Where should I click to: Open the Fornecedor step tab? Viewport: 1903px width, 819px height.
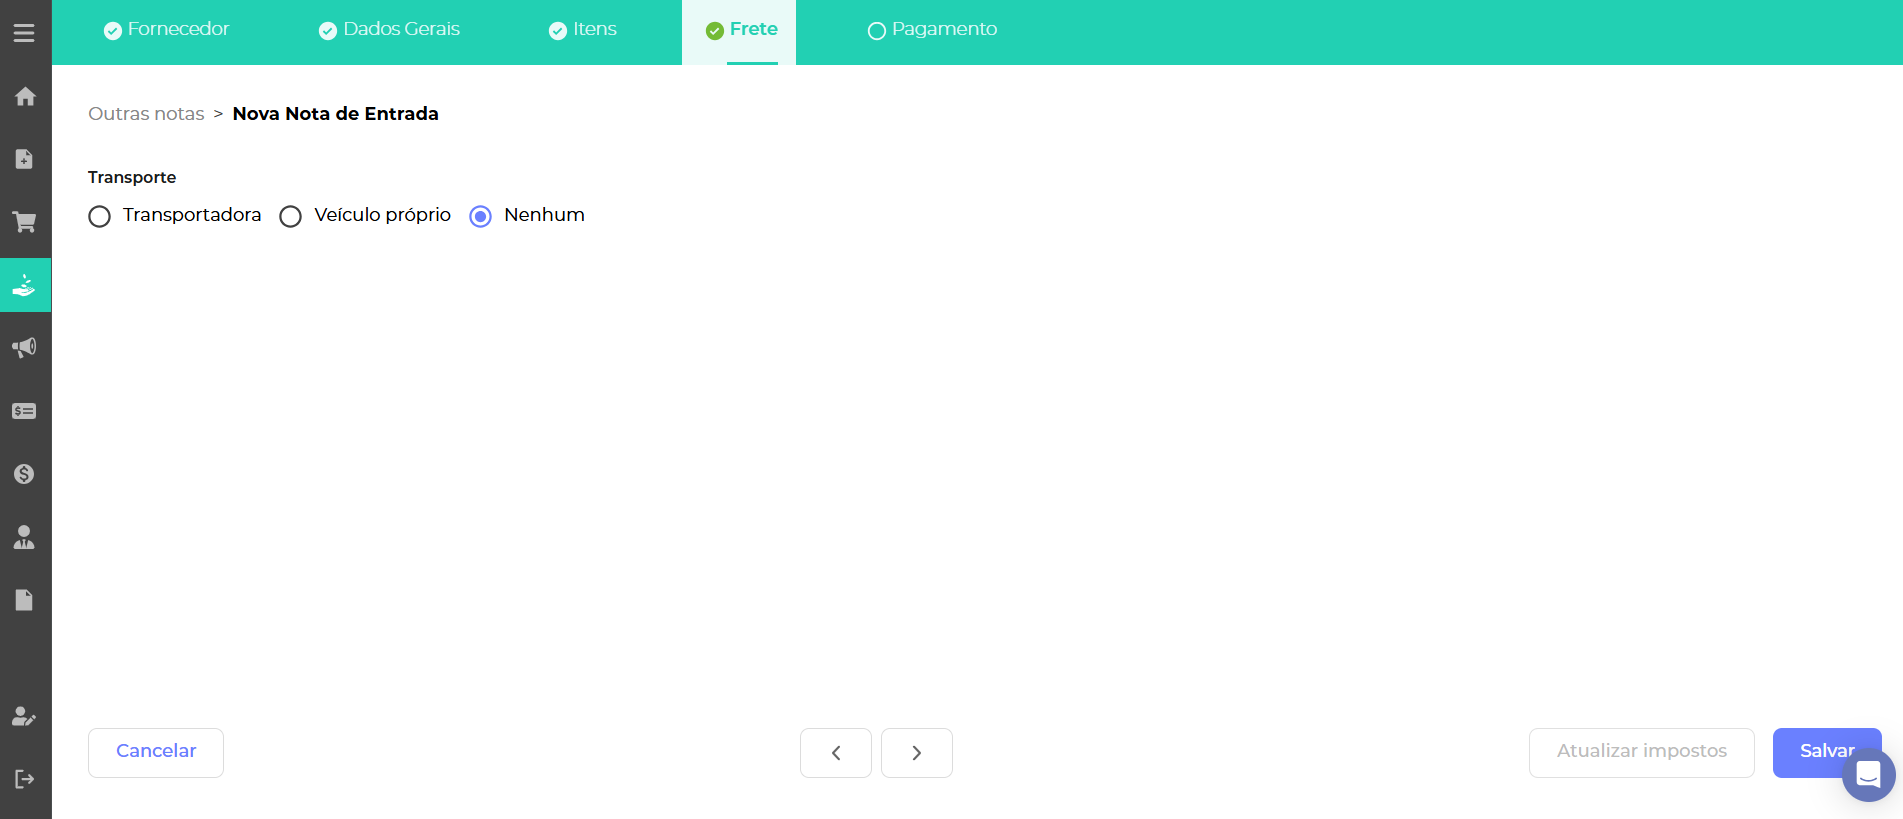pos(167,30)
